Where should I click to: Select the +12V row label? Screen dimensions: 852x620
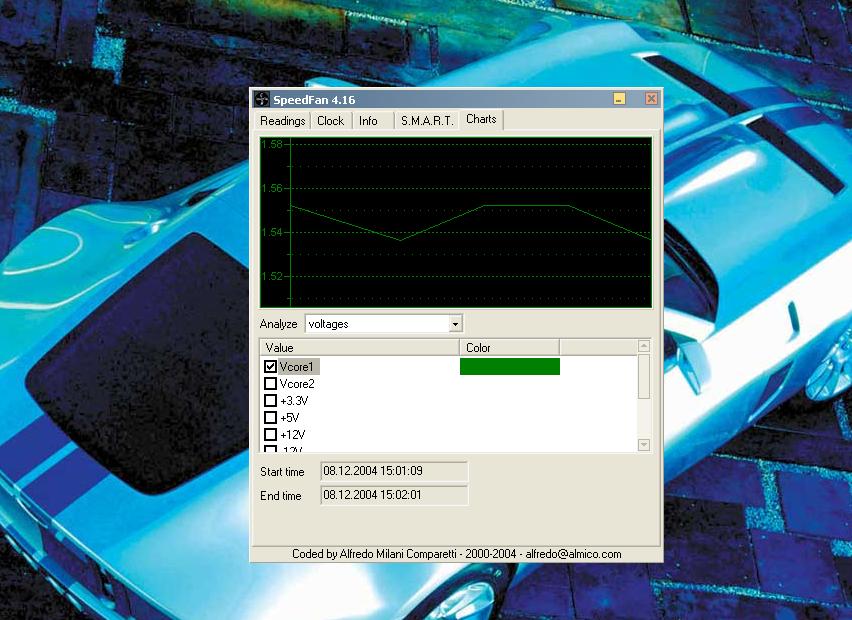(x=292, y=434)
